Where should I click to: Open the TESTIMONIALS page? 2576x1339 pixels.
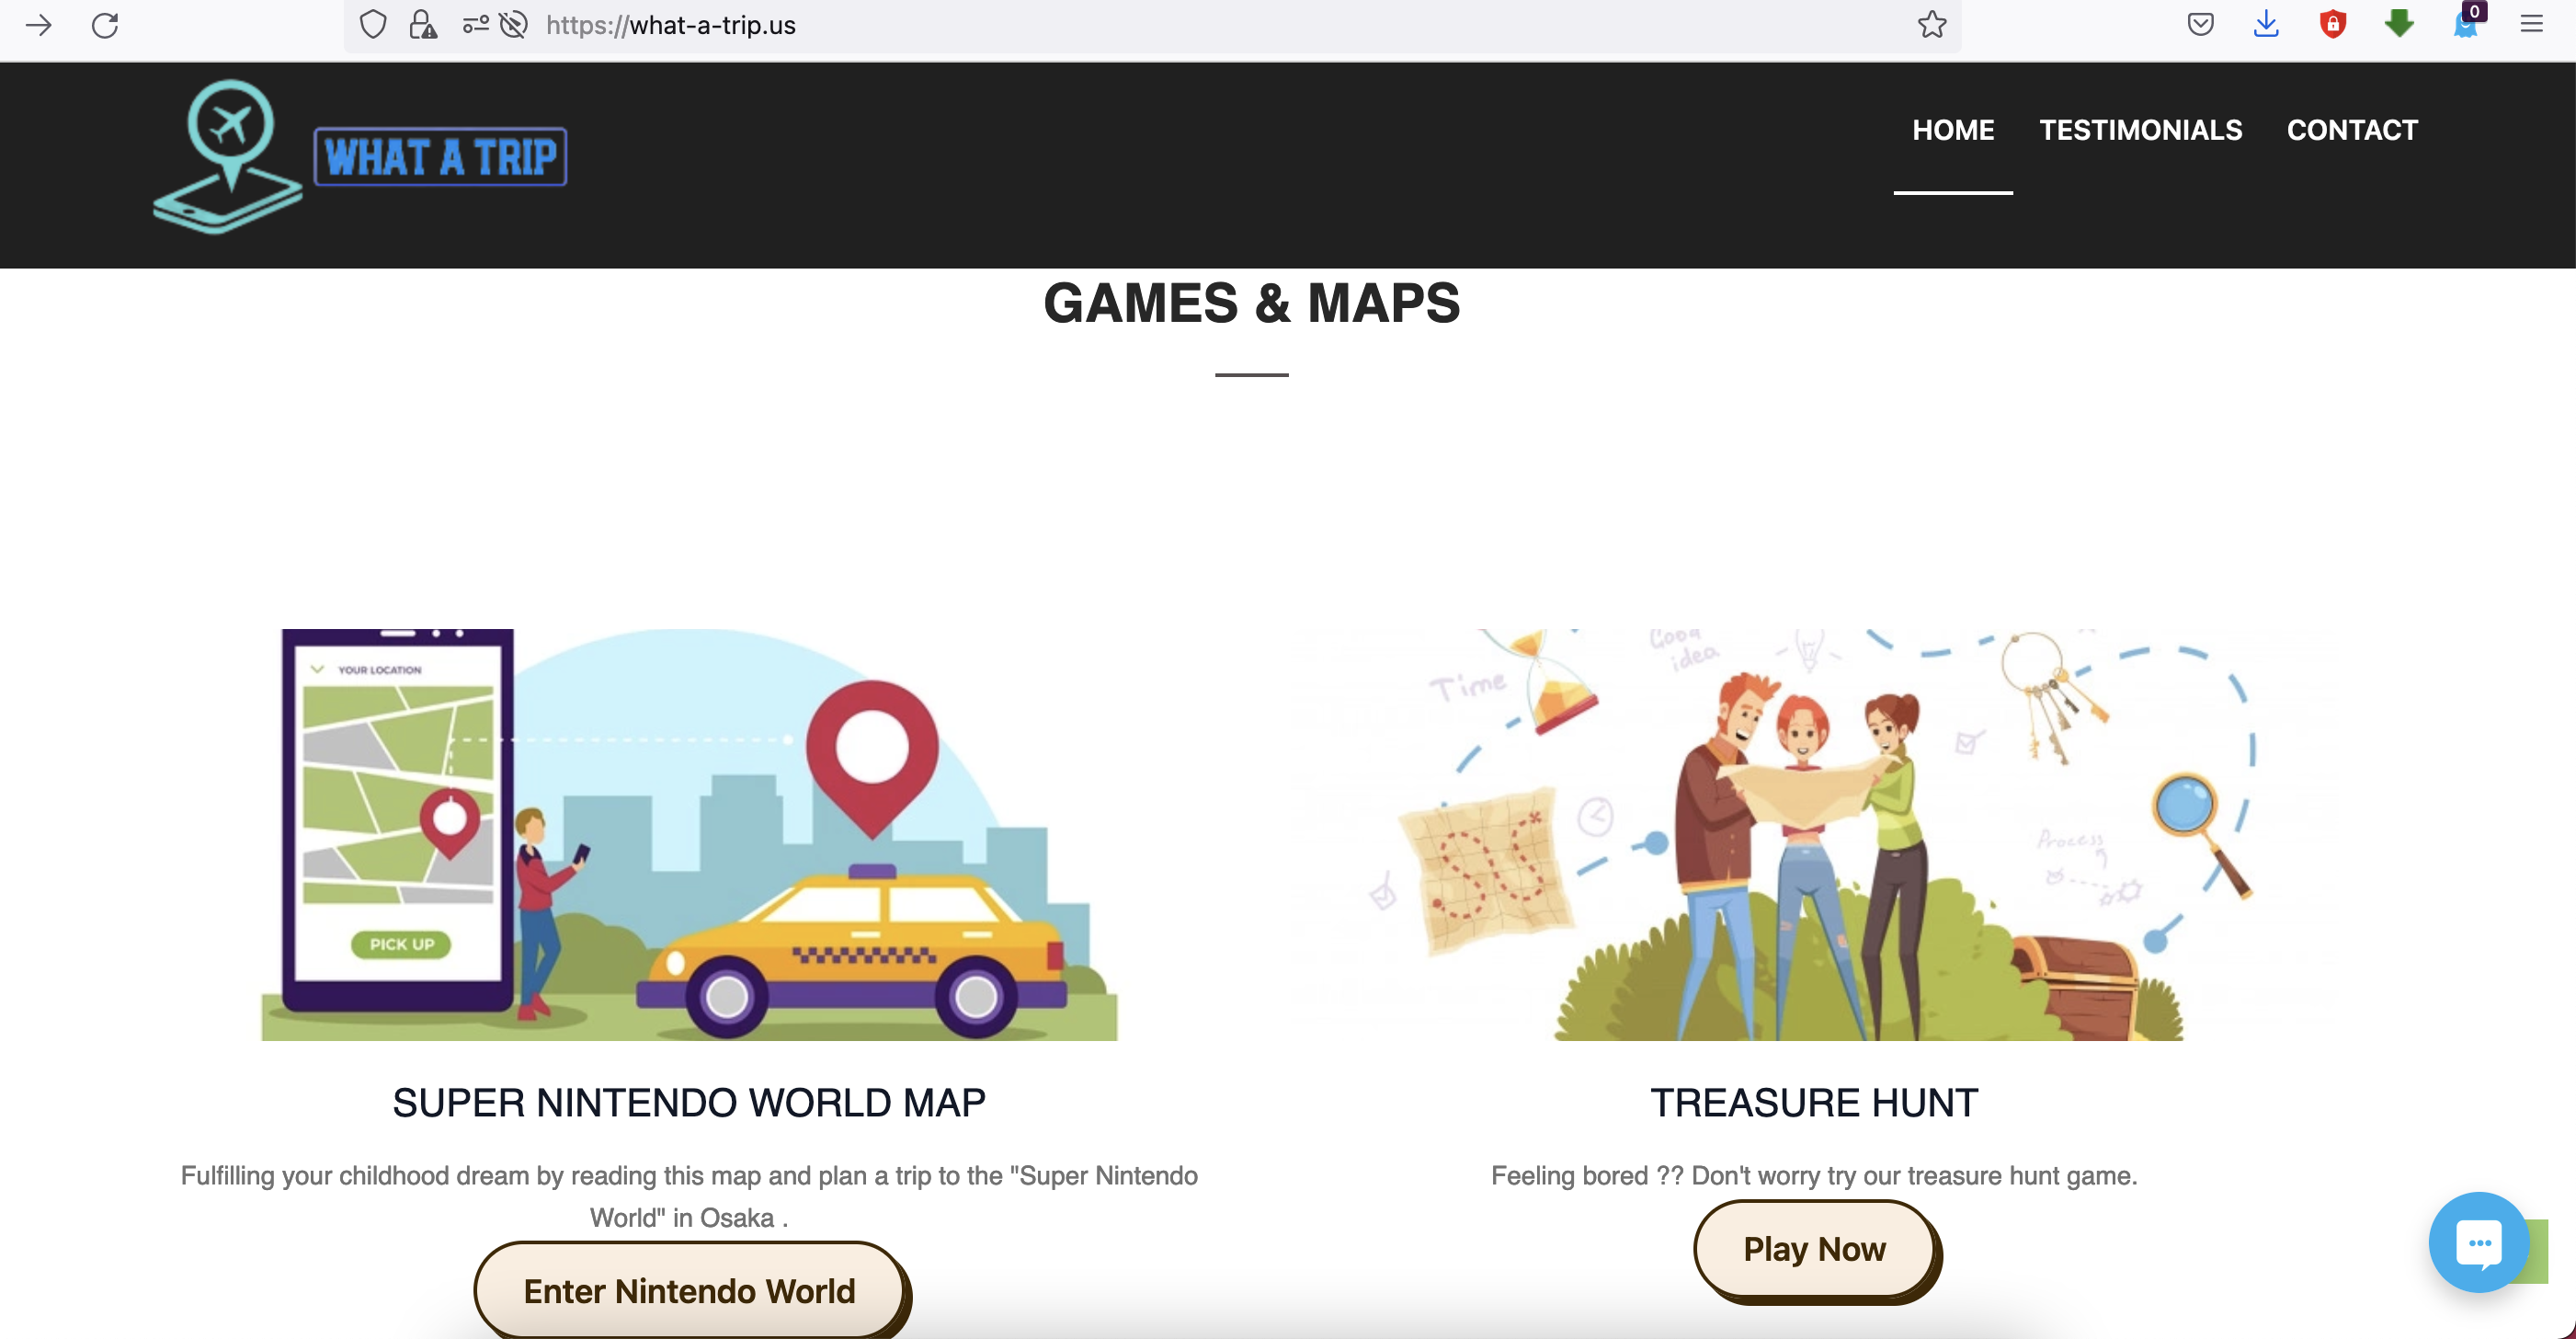pyautogui.click(x=2140, y=130)
